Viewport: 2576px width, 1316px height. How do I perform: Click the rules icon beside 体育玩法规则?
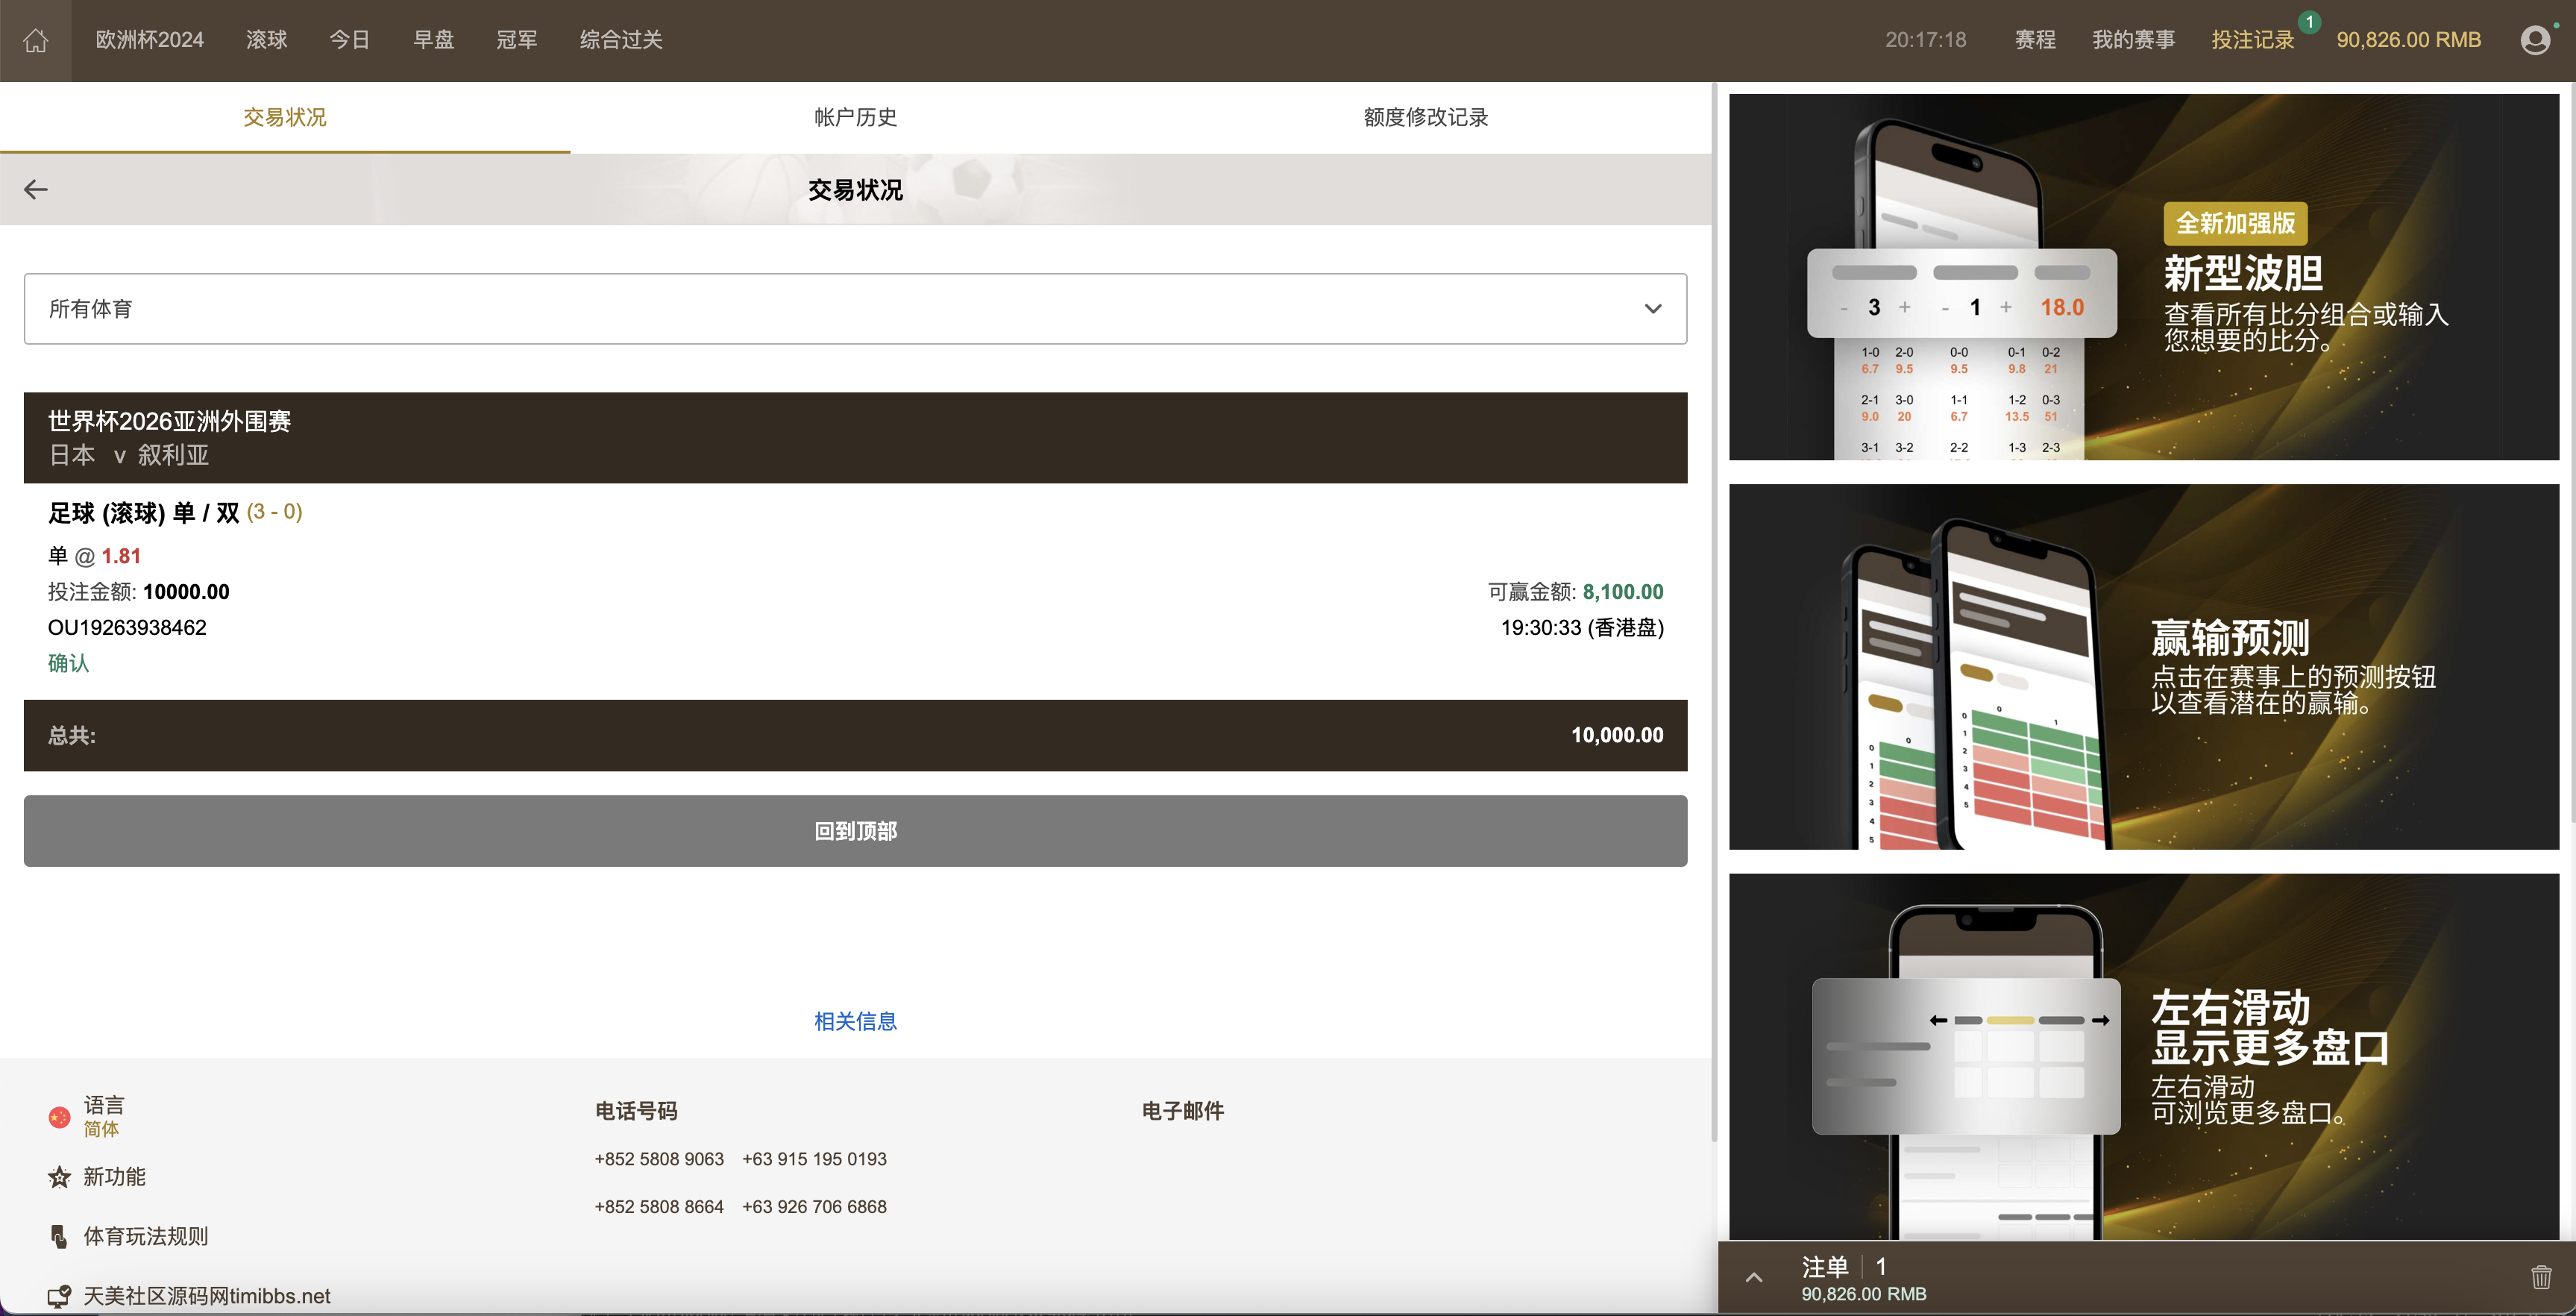(59, 1236)
